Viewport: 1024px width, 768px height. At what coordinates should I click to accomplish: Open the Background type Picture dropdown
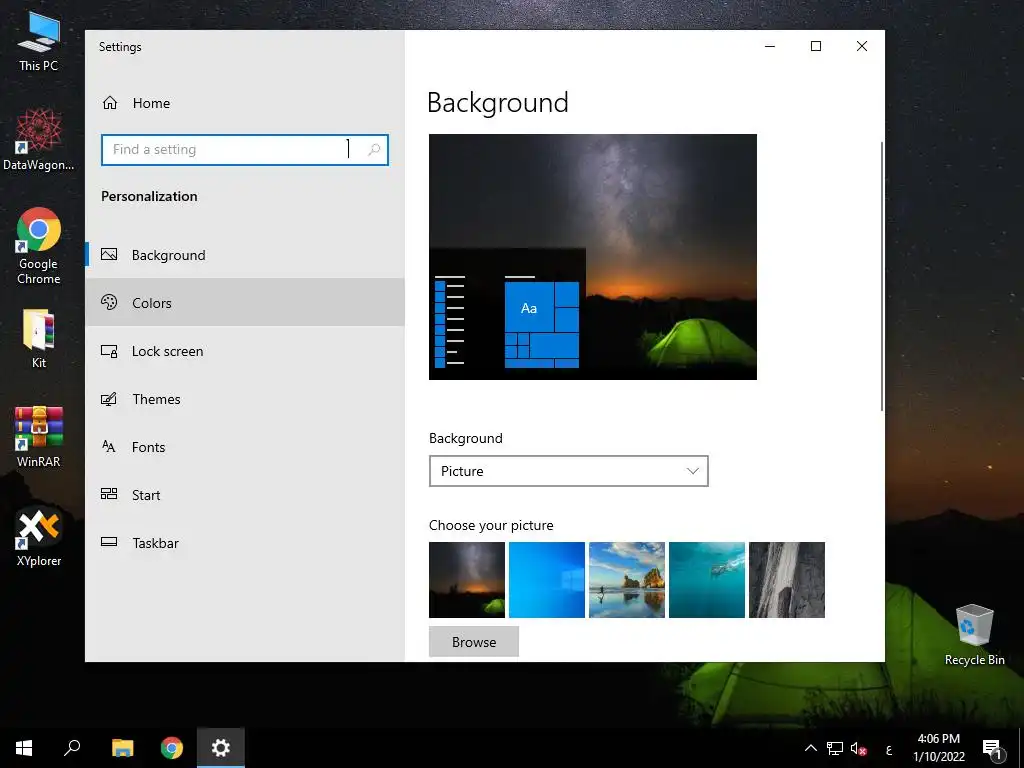point(568,471)
